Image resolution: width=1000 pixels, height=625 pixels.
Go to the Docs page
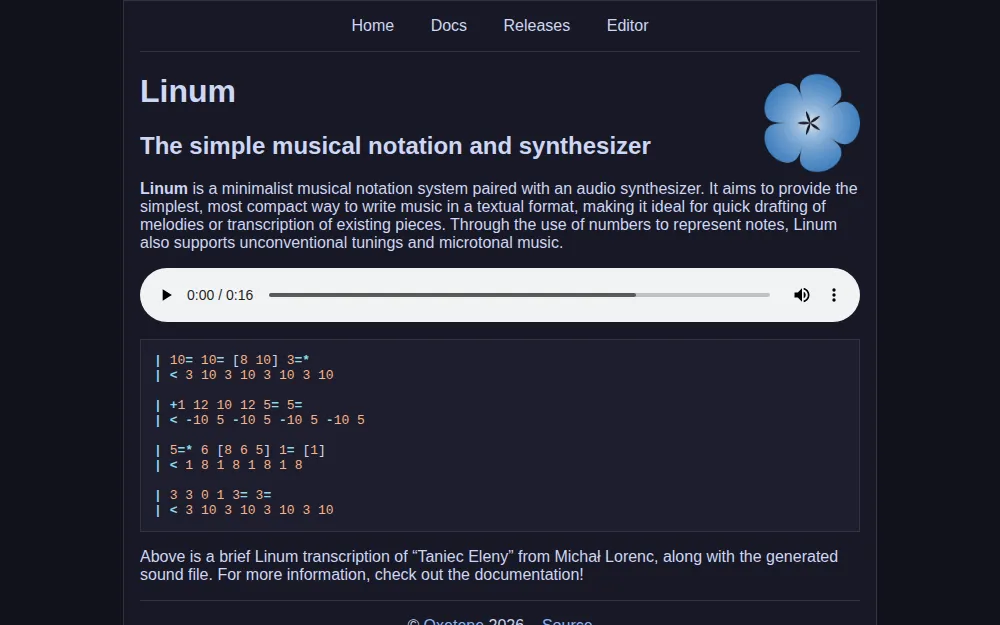tap(449, 26)
